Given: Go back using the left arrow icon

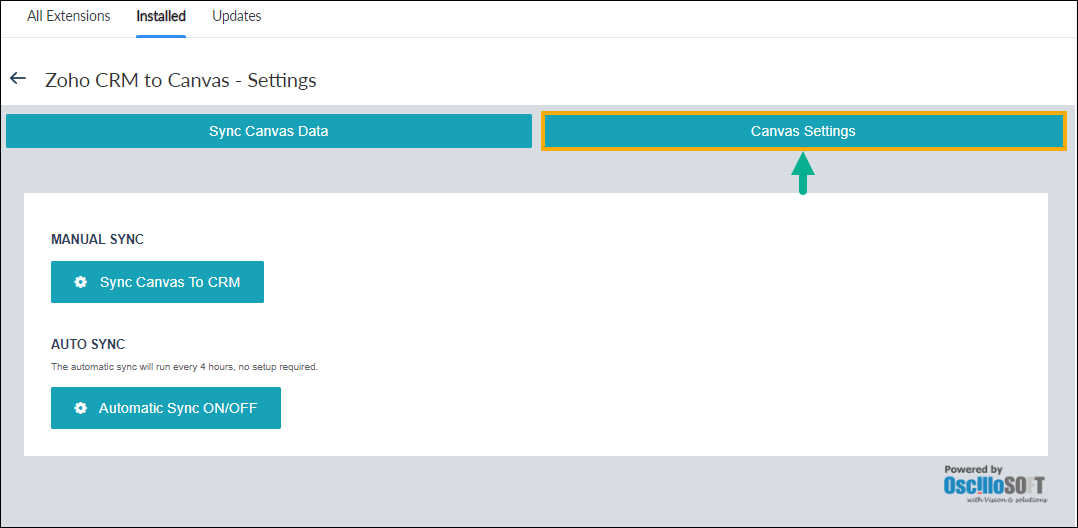Looking at the screenshot, I should tap(18, 78).
